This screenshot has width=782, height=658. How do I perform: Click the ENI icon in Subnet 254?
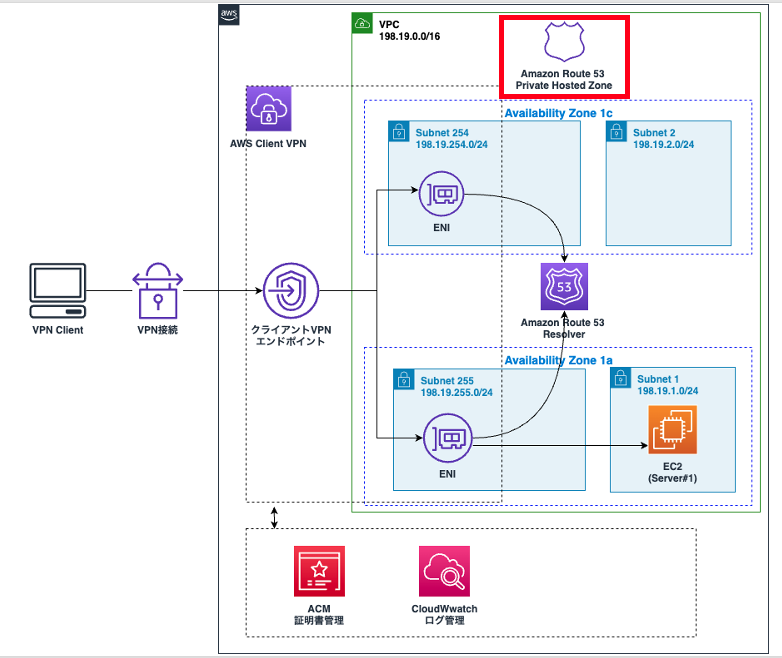pyautogui.click(x=441, y=194)
